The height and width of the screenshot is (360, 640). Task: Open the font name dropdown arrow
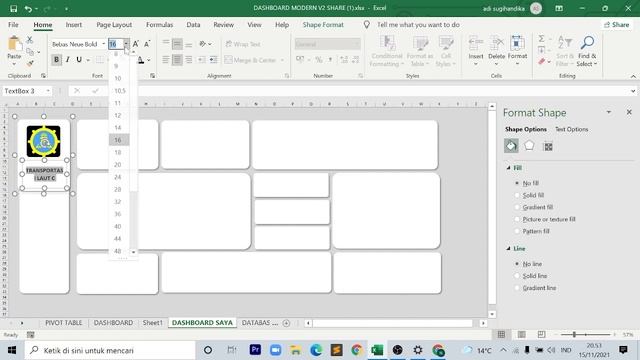coord(104,44)
